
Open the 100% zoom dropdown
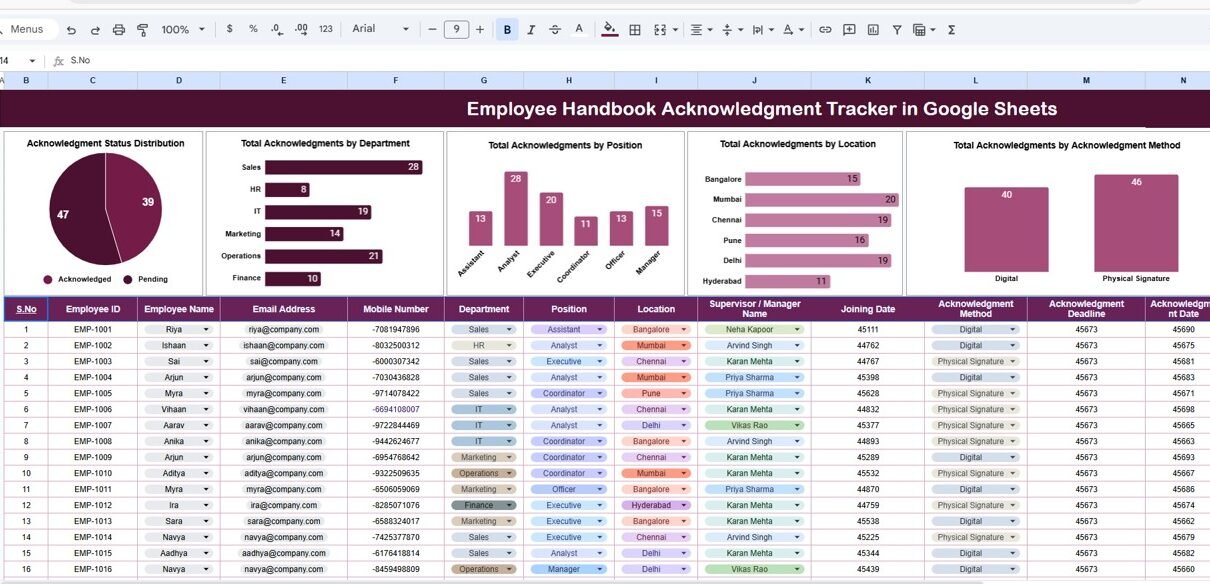pyautogui.click(x=181, y=30)
